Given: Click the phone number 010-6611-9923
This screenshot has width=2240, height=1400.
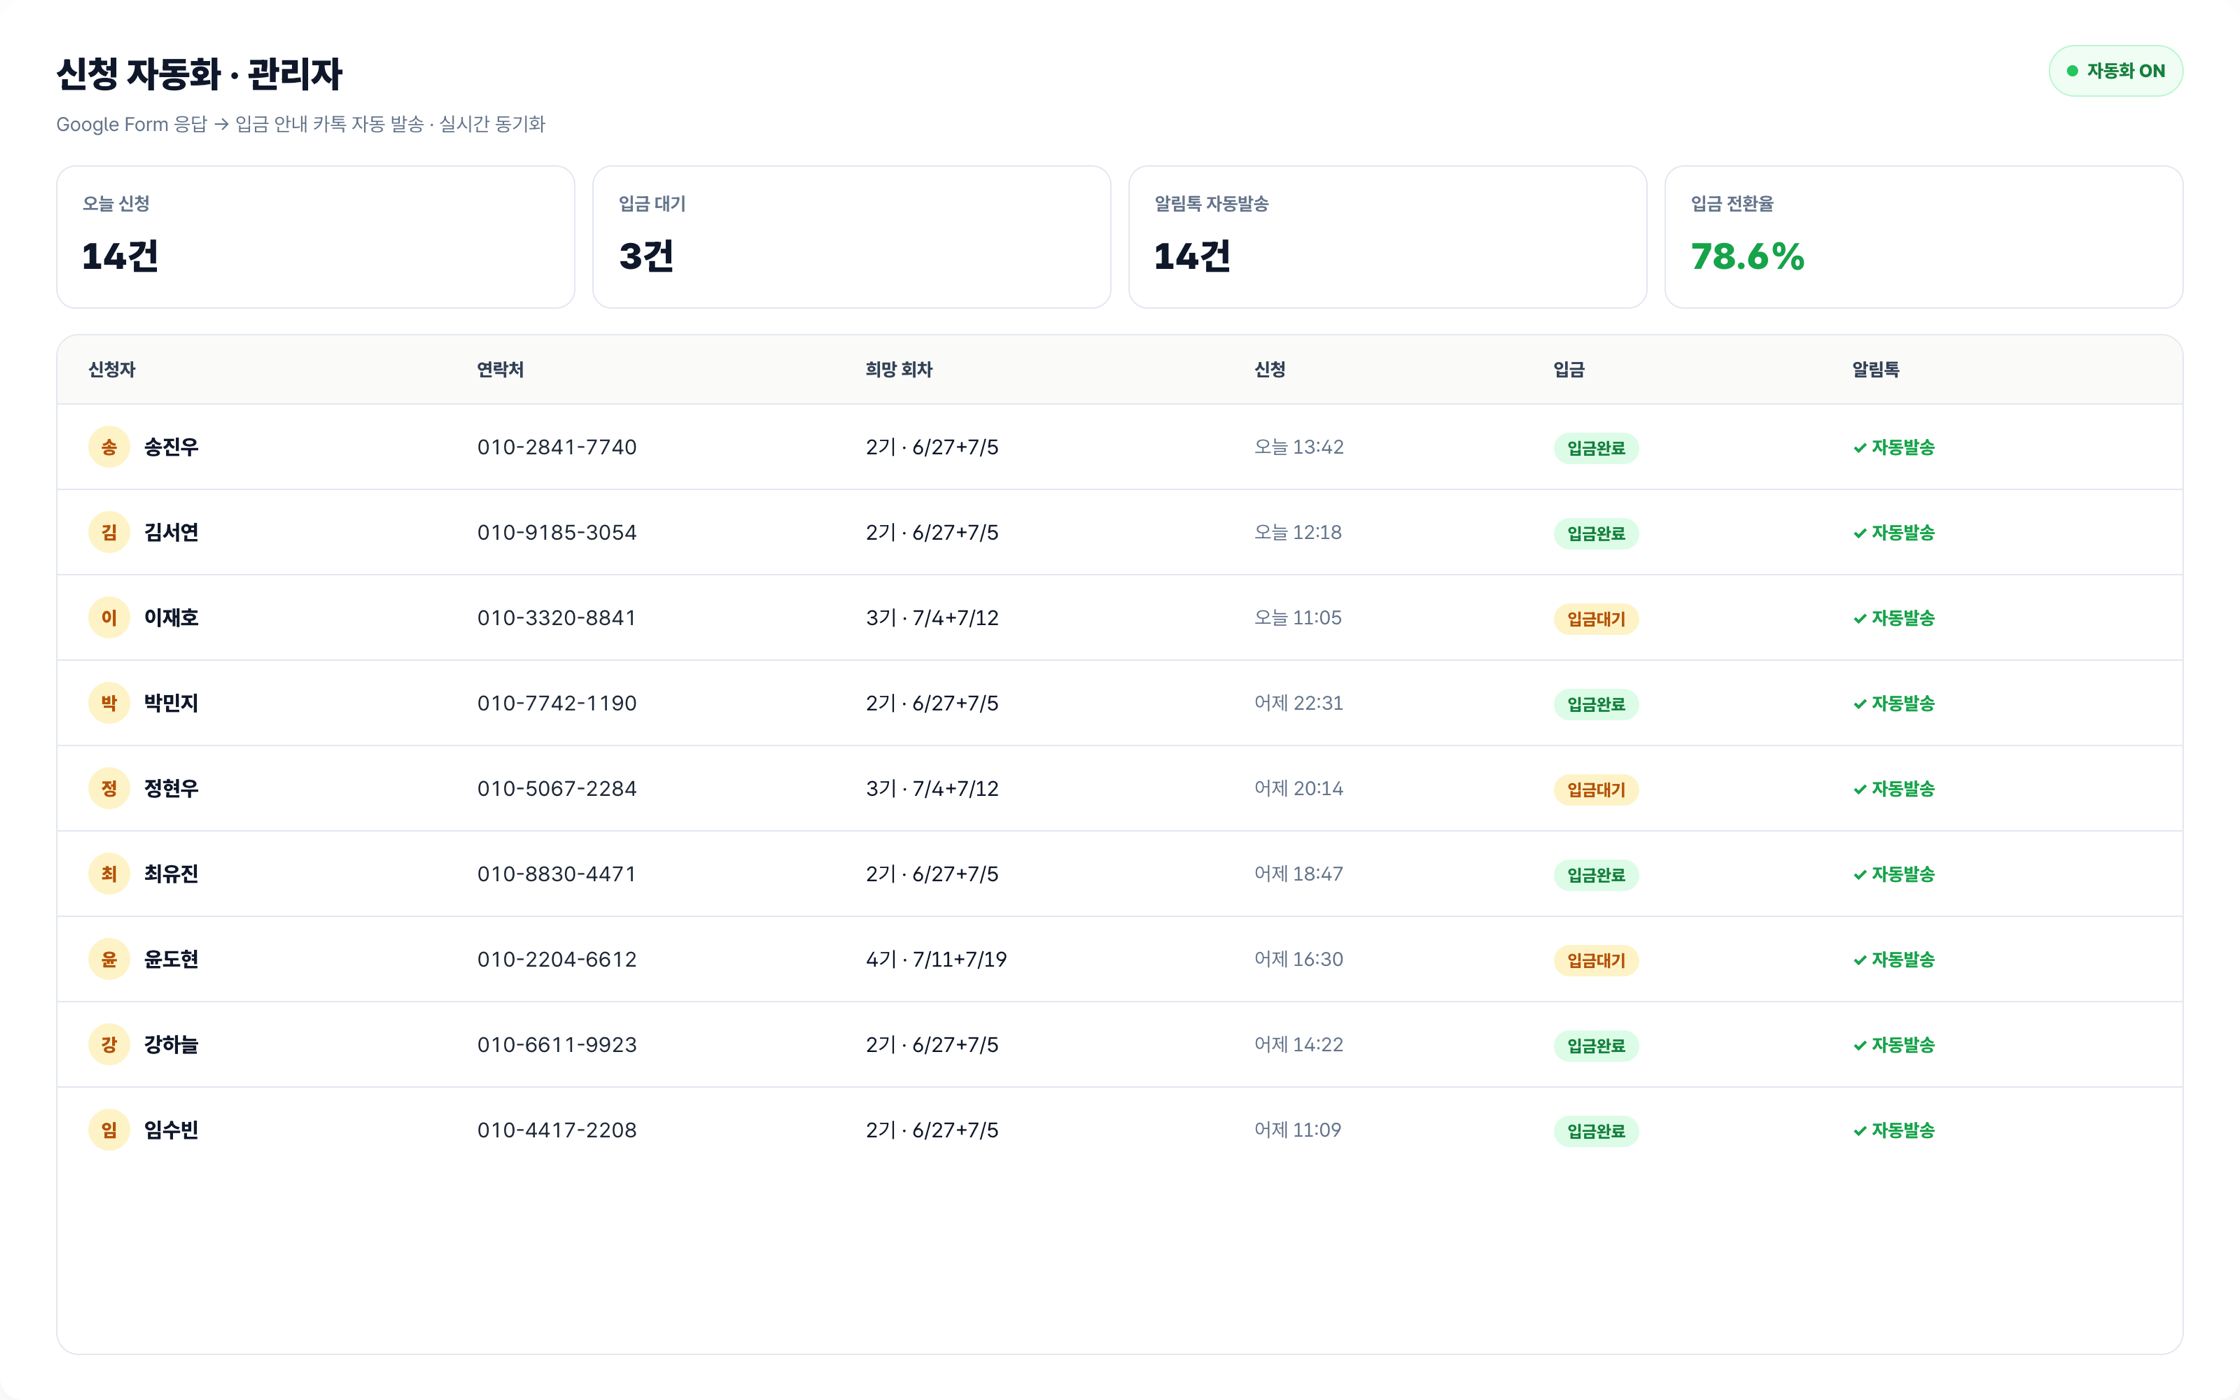Looking at the screenshot, I should tap(557, 1045).
